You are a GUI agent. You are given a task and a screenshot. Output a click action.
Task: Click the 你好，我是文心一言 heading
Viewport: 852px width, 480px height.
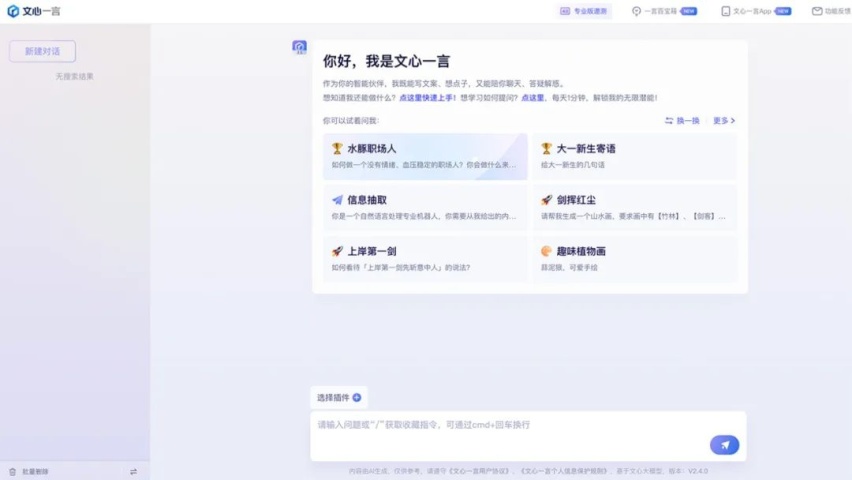tap(386, 61)
